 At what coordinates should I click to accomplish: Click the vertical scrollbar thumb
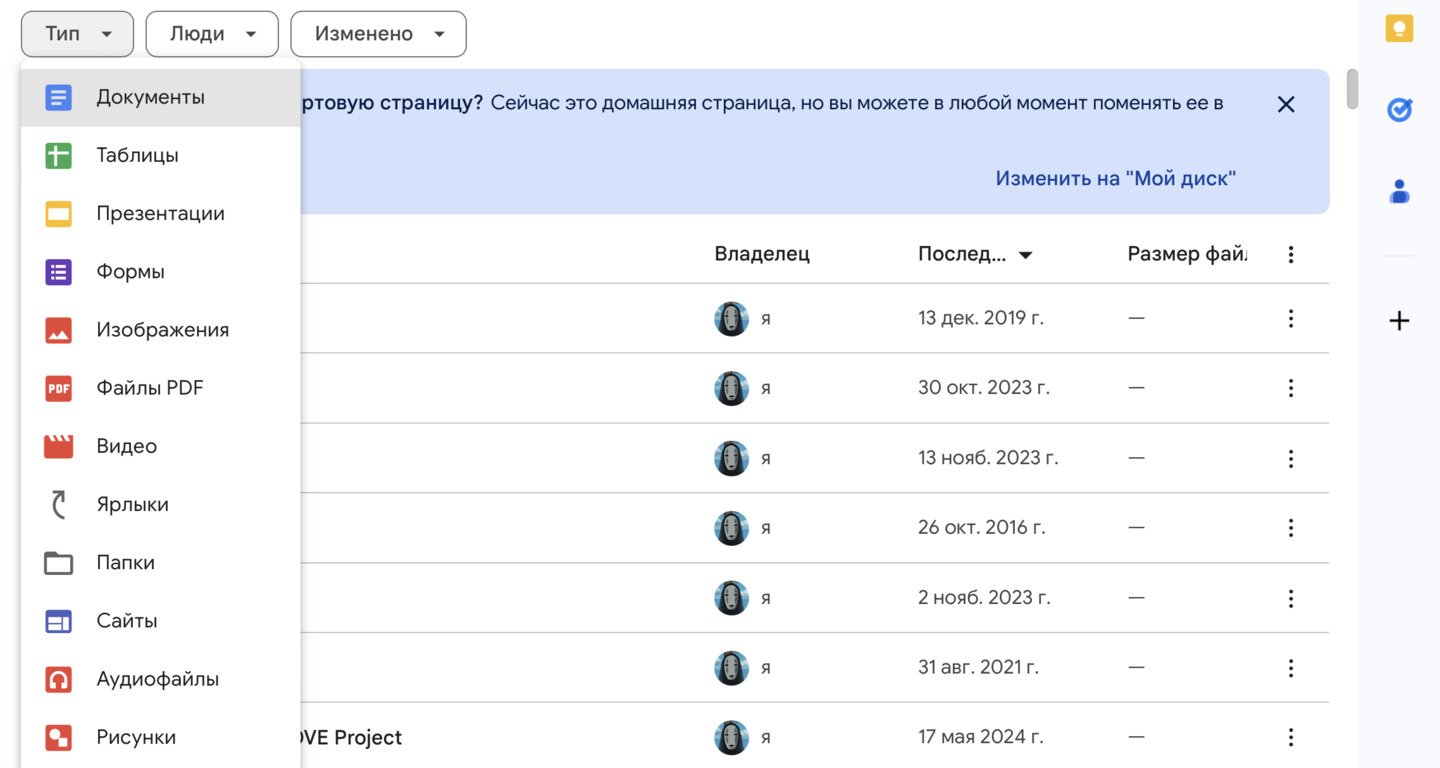tap(1352, 88)
